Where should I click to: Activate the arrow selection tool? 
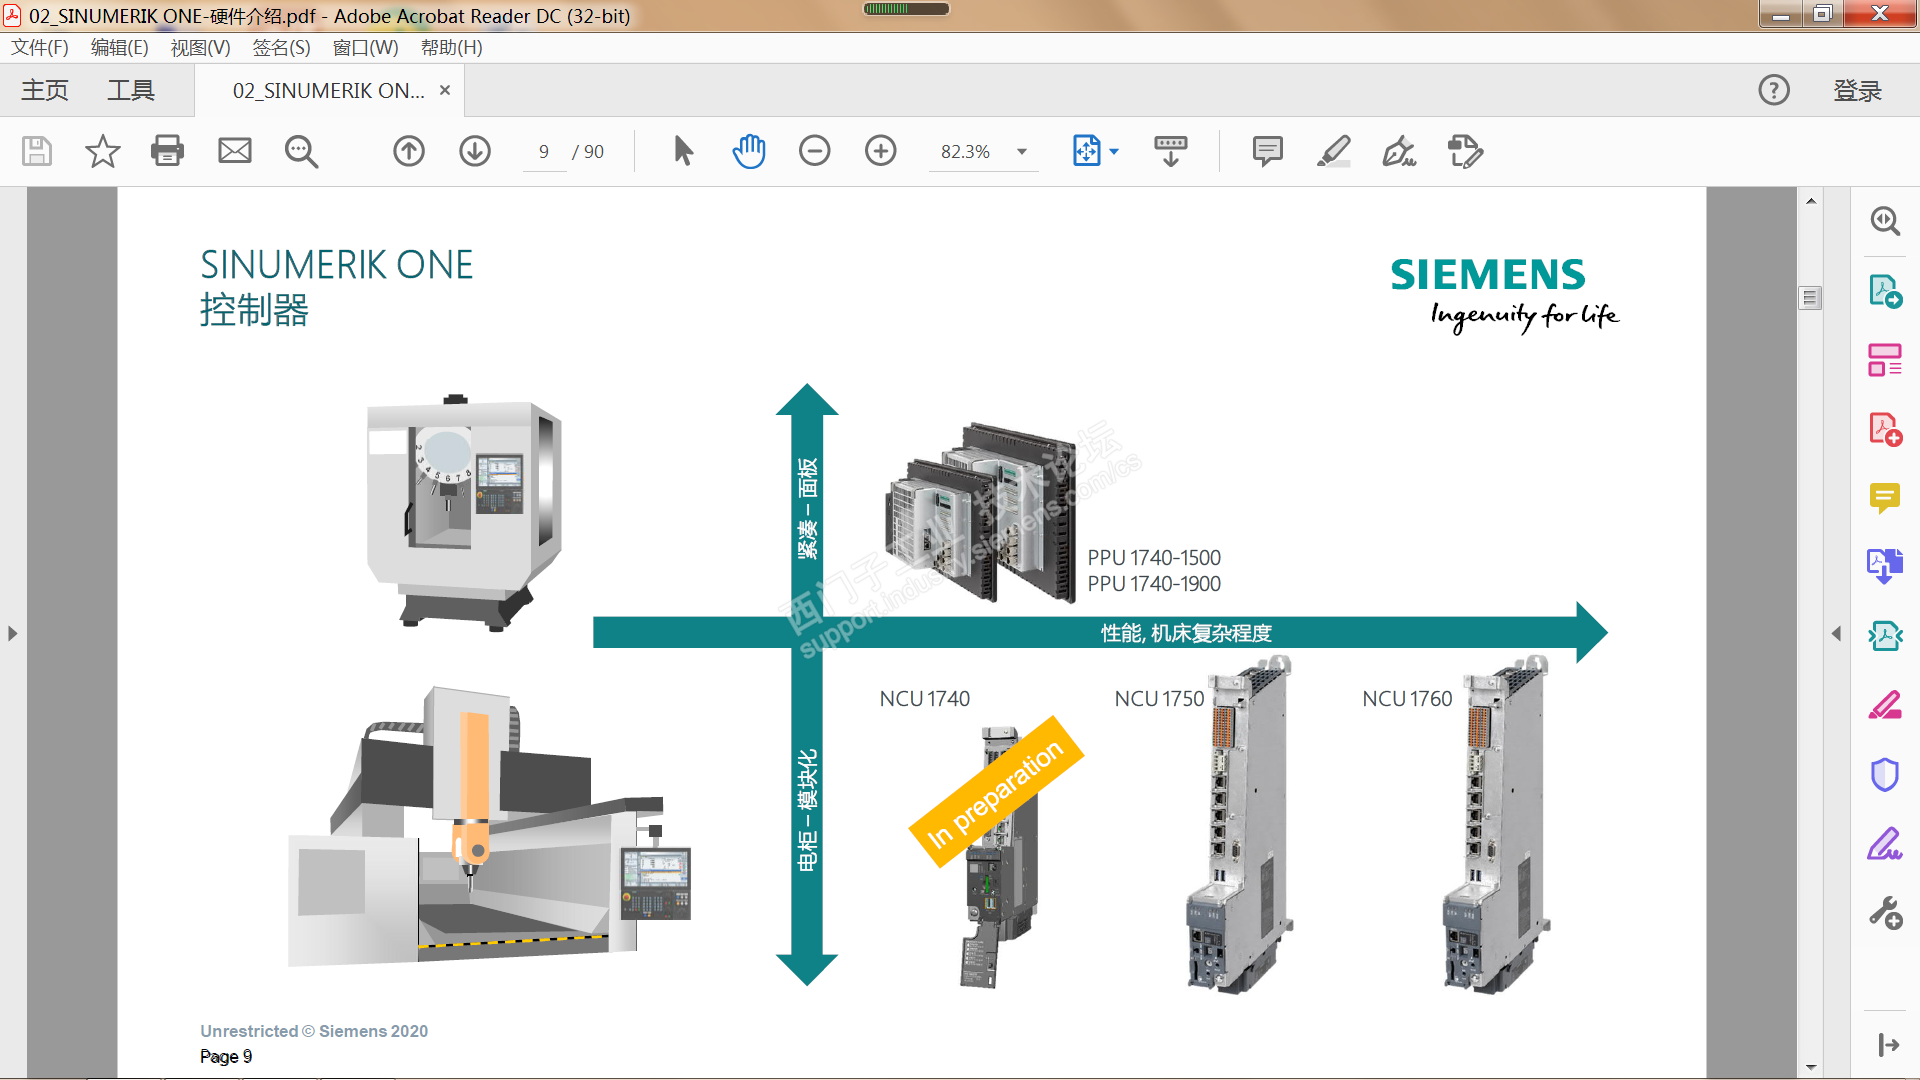pos(683,151)
